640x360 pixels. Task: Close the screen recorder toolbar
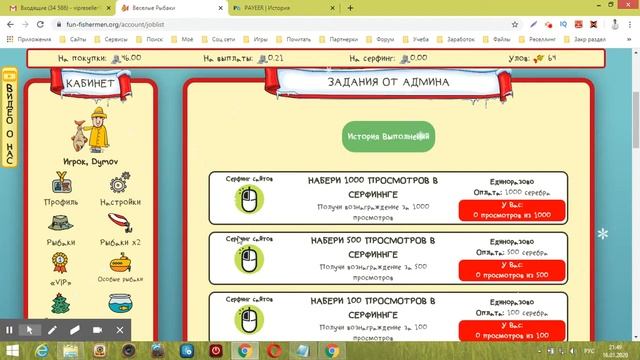pyautogui.click(x=120, y=330)
